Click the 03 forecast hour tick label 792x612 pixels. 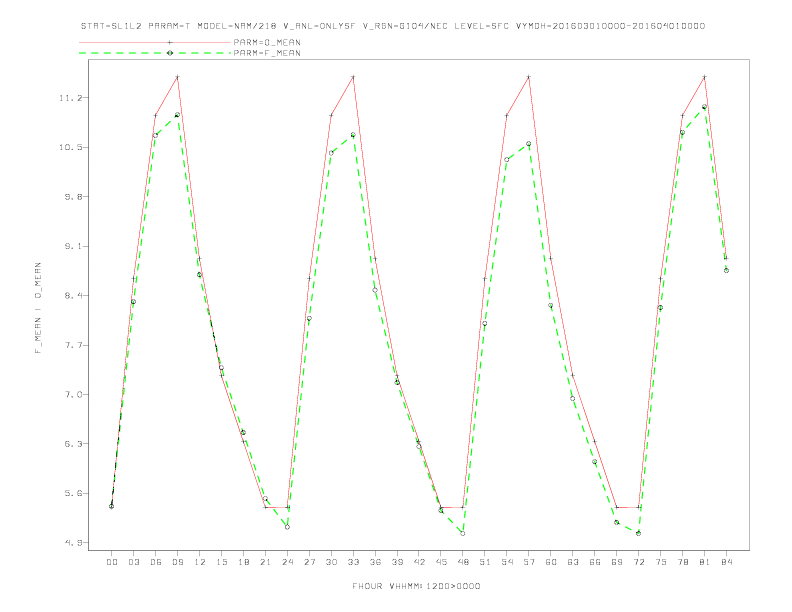[133, 562]
